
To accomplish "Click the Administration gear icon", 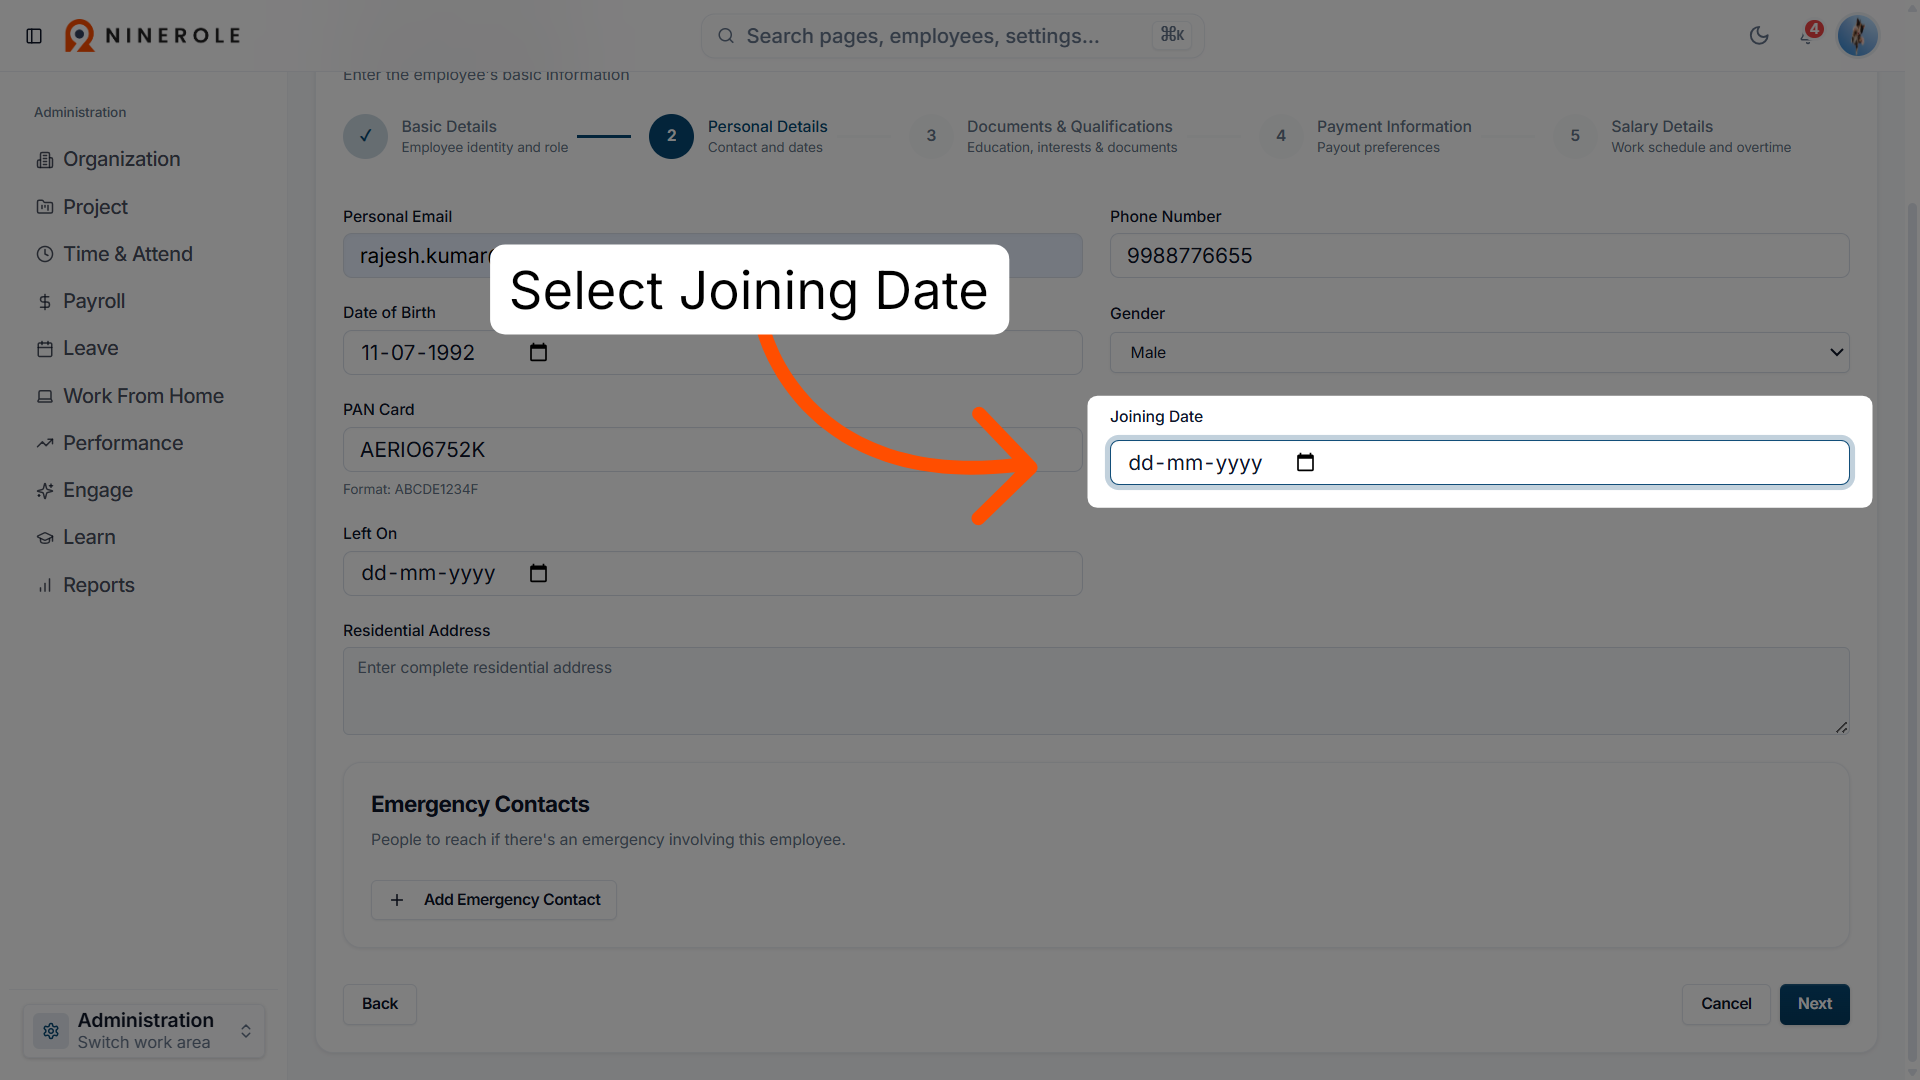I will (x=51, y=1031).
